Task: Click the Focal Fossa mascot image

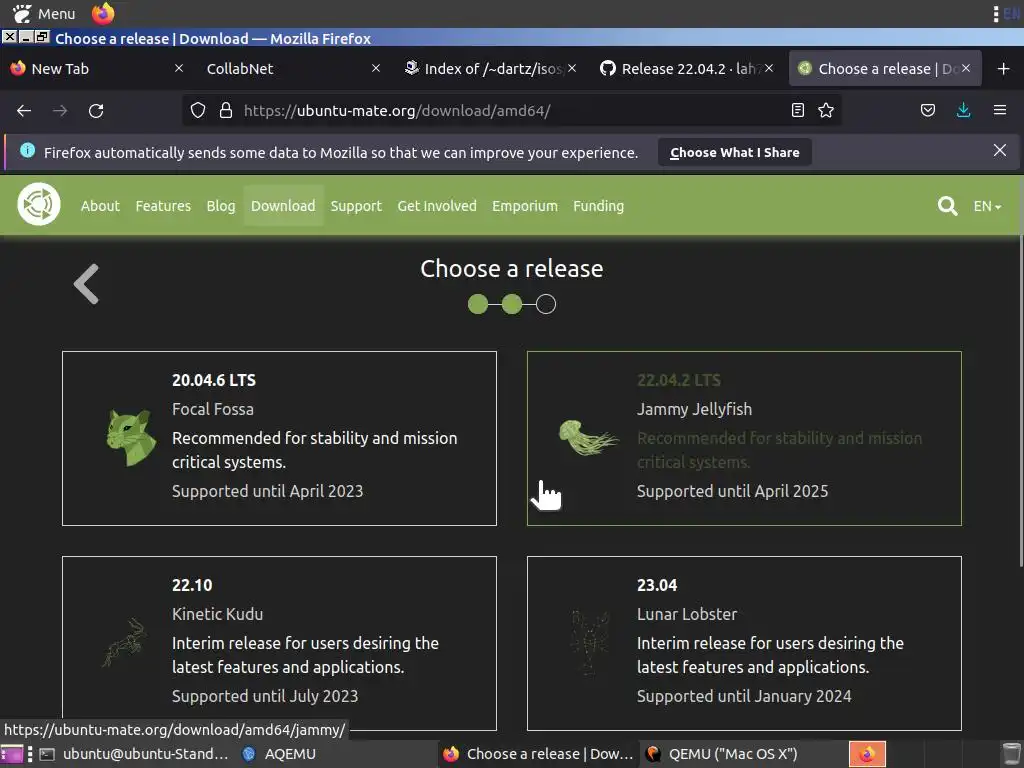Action: [131, 438]
